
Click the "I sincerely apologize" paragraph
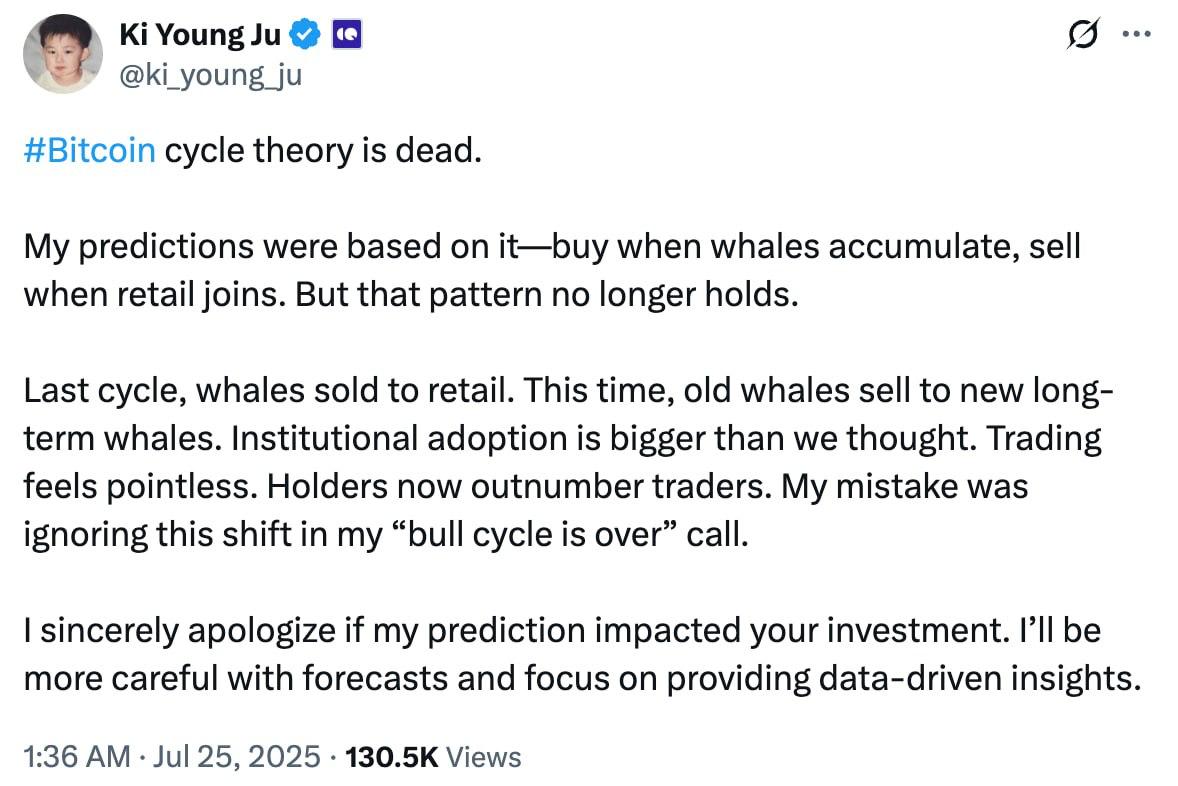point(583,654)
